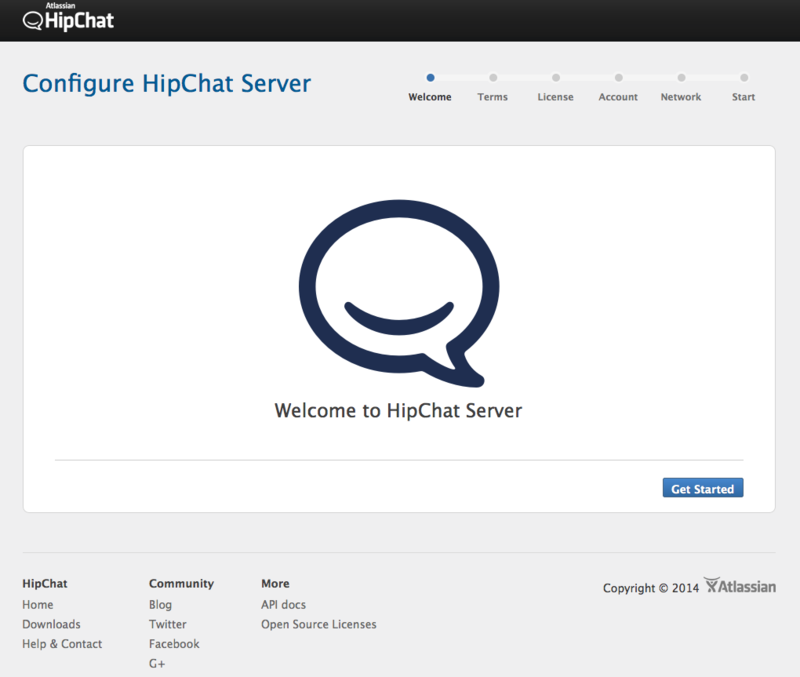Click the Welcome to HipChat Server text
Viewport: 800px width, 677px height.
point(398,411)
